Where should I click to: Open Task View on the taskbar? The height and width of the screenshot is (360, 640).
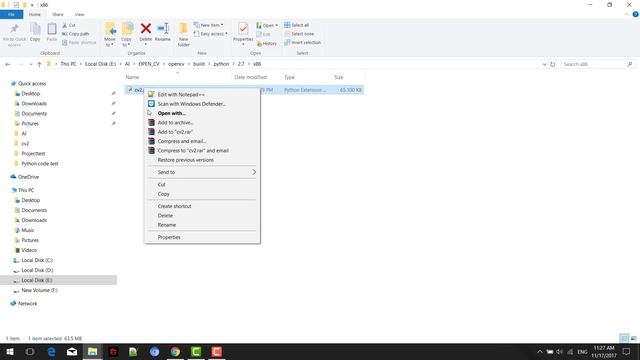tap(30, 351)
